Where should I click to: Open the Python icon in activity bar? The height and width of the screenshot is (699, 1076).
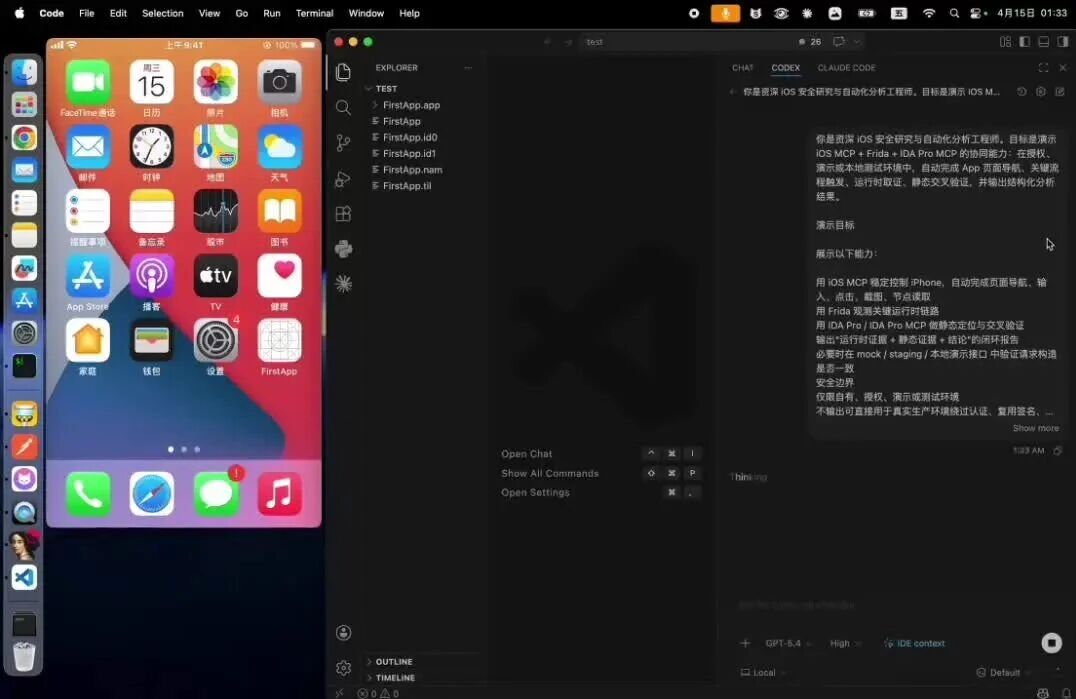(x=343, y=248)
